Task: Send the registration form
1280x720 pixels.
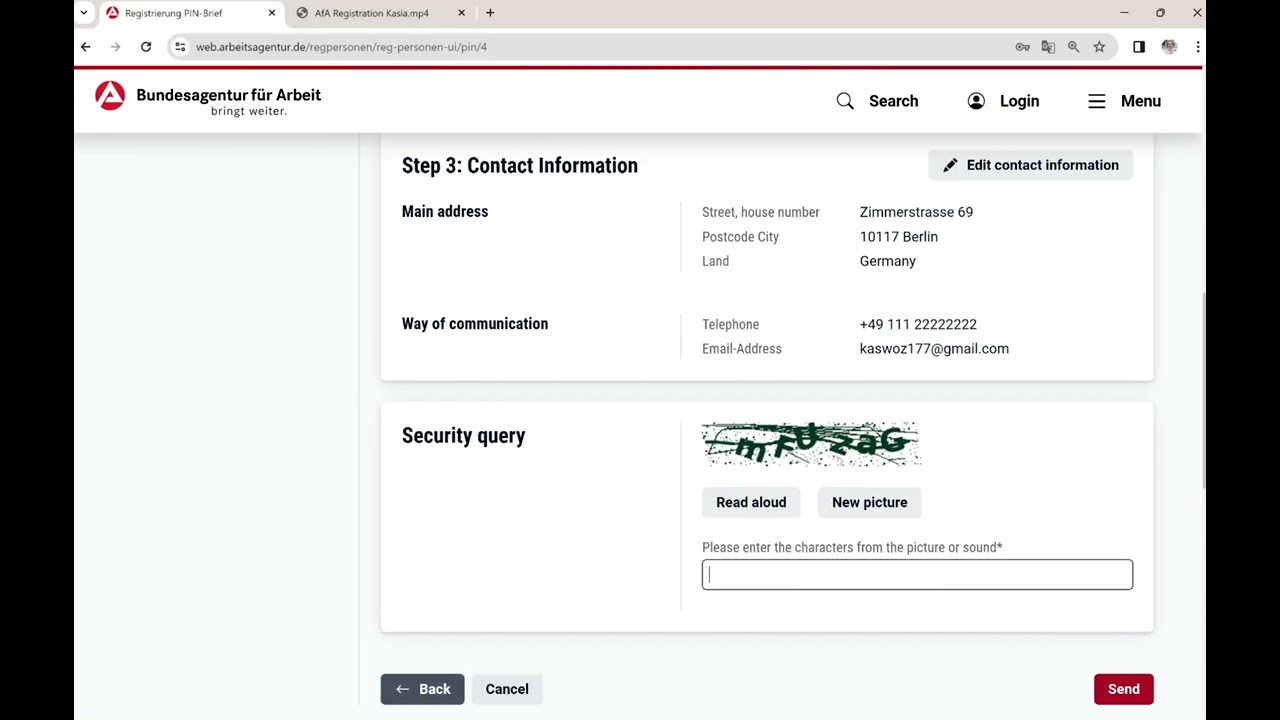Action: [x=1123, y=689]
